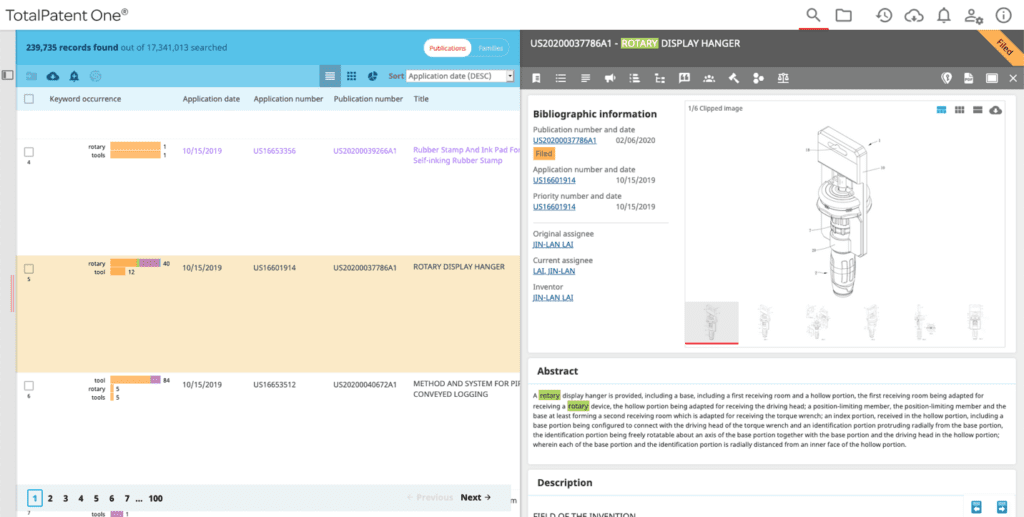Click the scales of justice legal icon
Image resolution: width=1024 pixels, height=517 pixels.
click(783, 78)
